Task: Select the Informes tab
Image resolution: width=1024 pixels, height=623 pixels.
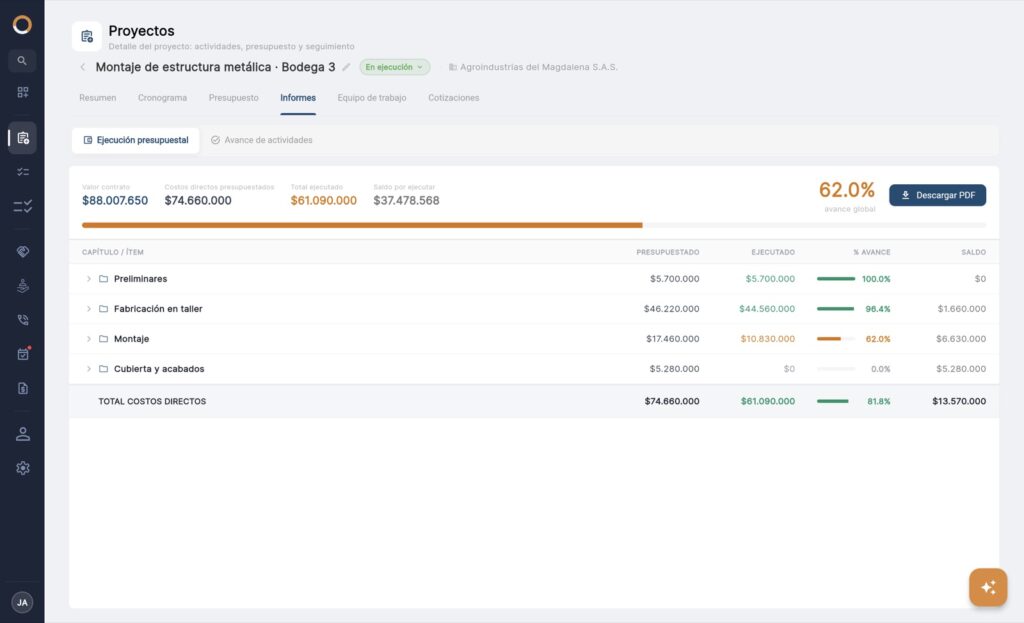Action: [x=298, y=98]
